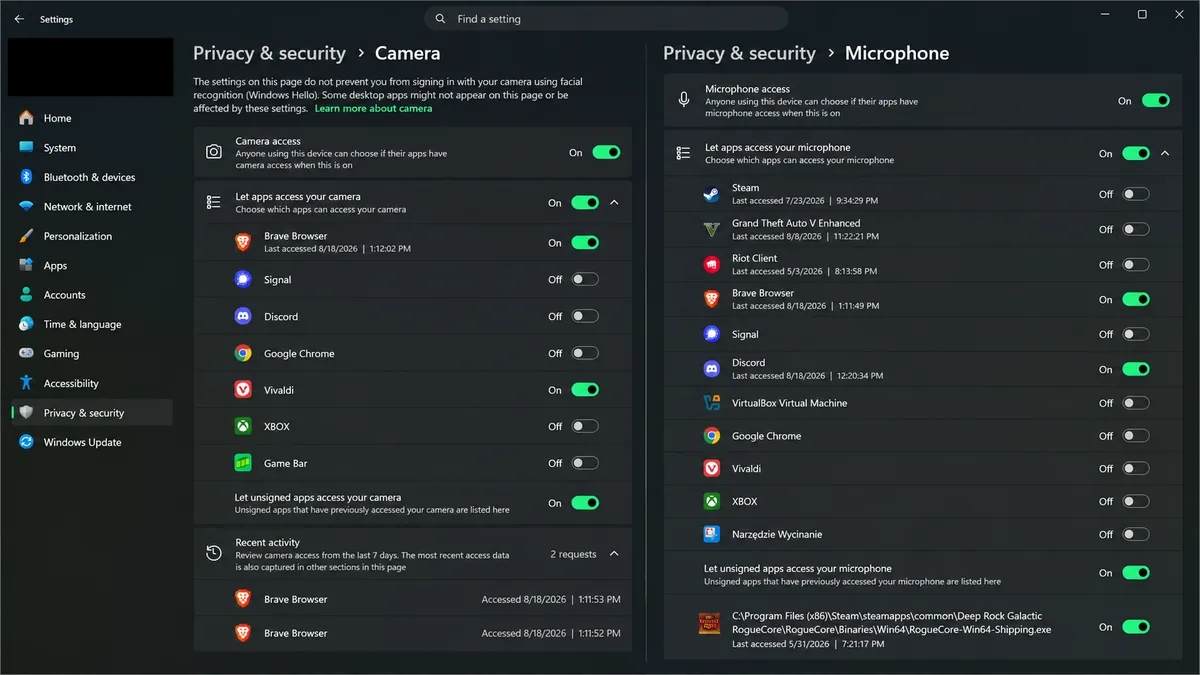Click the Signal icon in microphone list
Screen dimensions: 1200x675
(711, 334)
